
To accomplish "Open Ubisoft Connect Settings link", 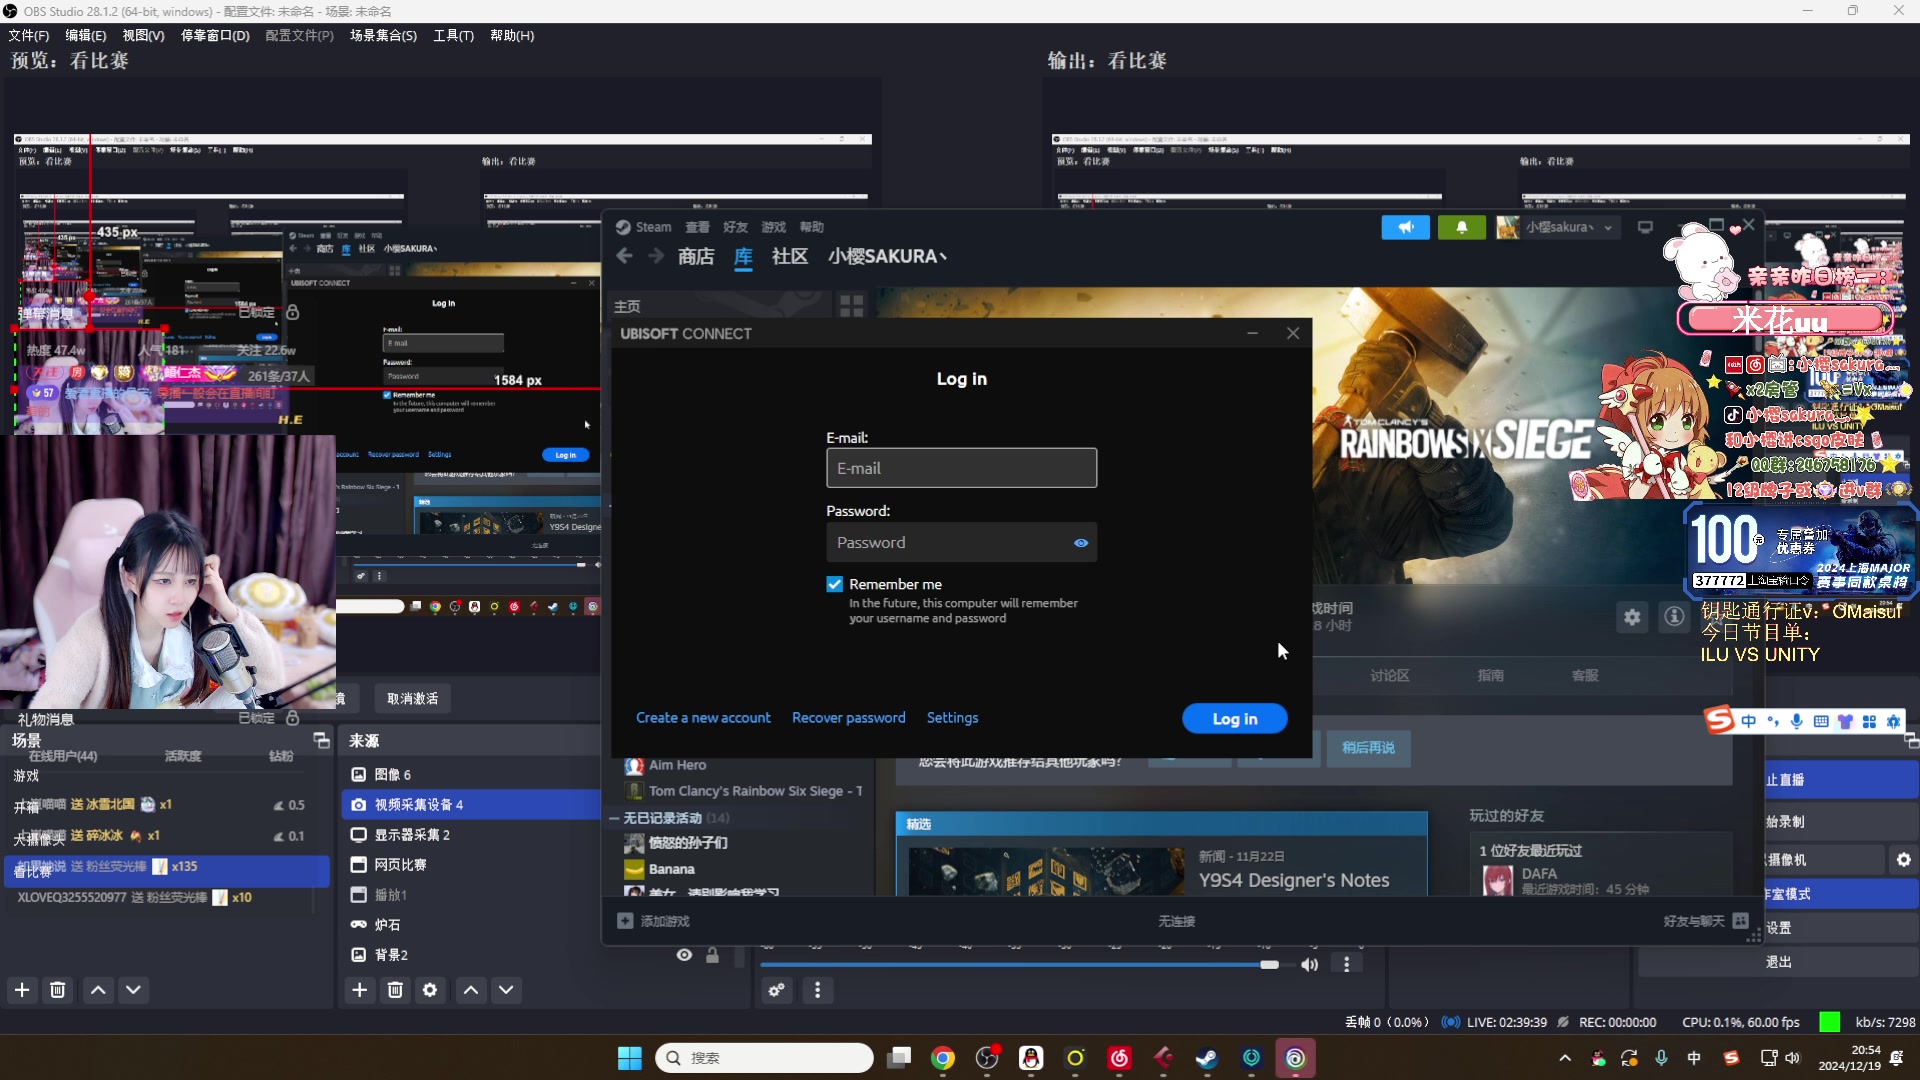I will [x=952, y=718].
